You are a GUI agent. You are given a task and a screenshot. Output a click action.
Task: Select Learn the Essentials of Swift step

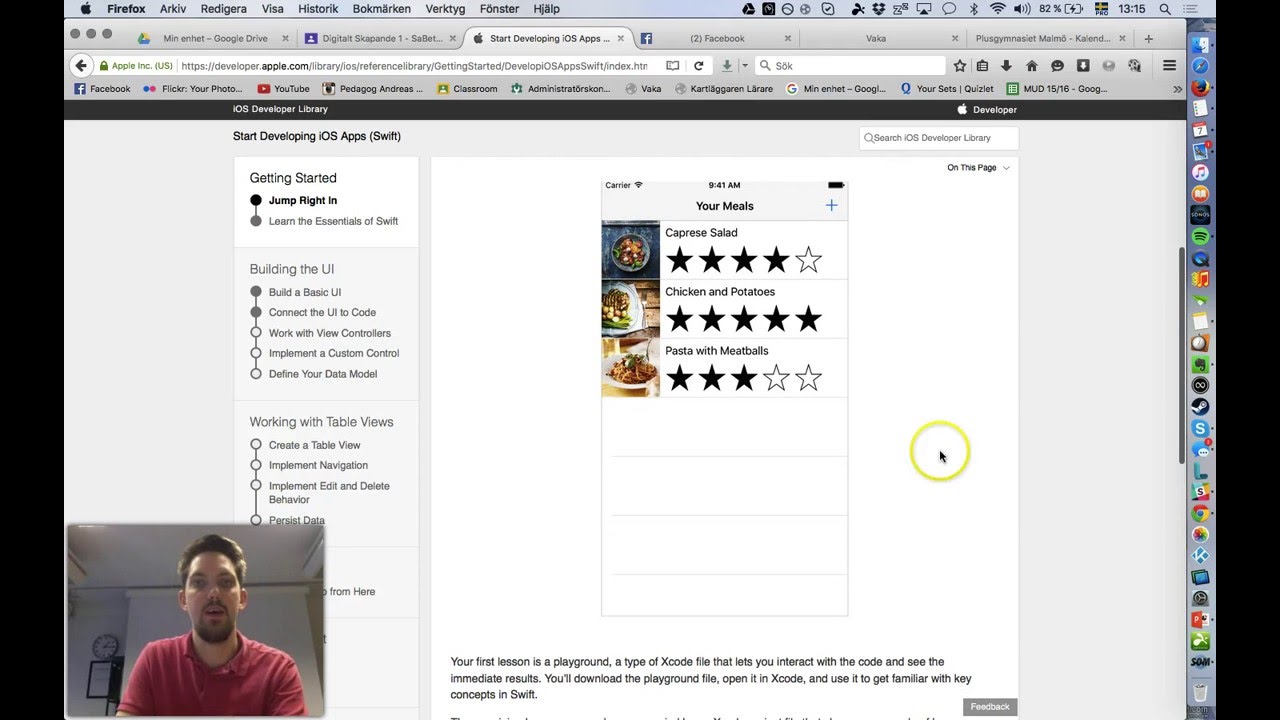click(333, 221)
